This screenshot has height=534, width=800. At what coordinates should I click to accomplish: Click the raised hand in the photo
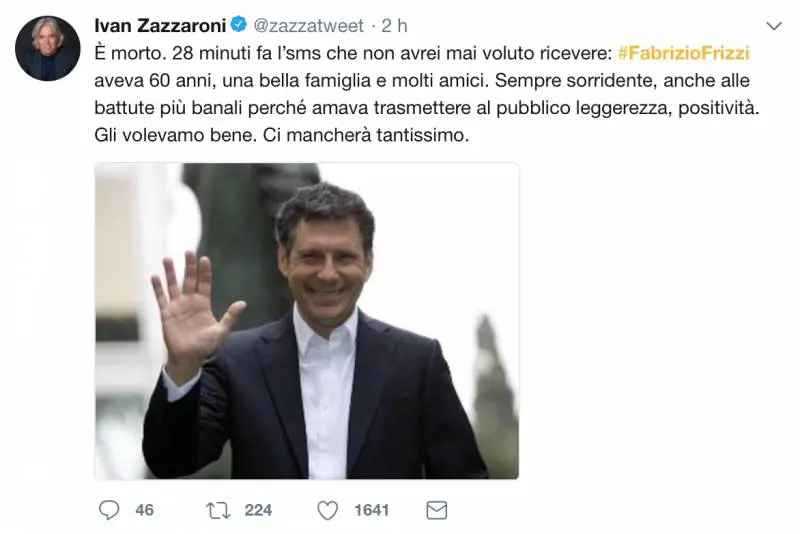pyautogui.click(x=196, y=311)
